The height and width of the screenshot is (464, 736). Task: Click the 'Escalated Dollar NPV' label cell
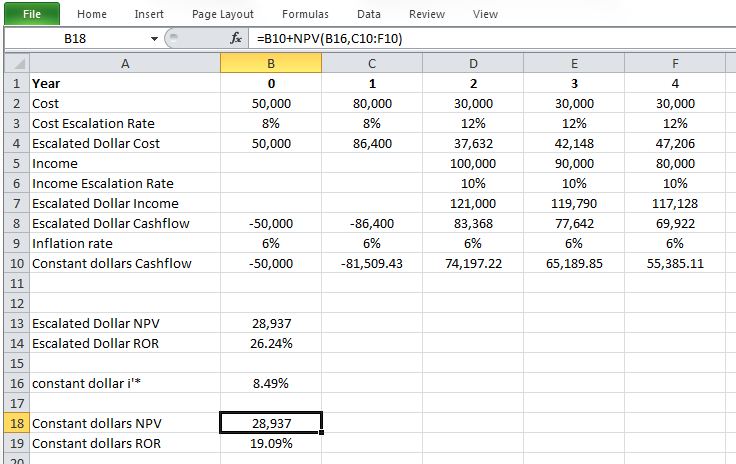click(125, 323)
